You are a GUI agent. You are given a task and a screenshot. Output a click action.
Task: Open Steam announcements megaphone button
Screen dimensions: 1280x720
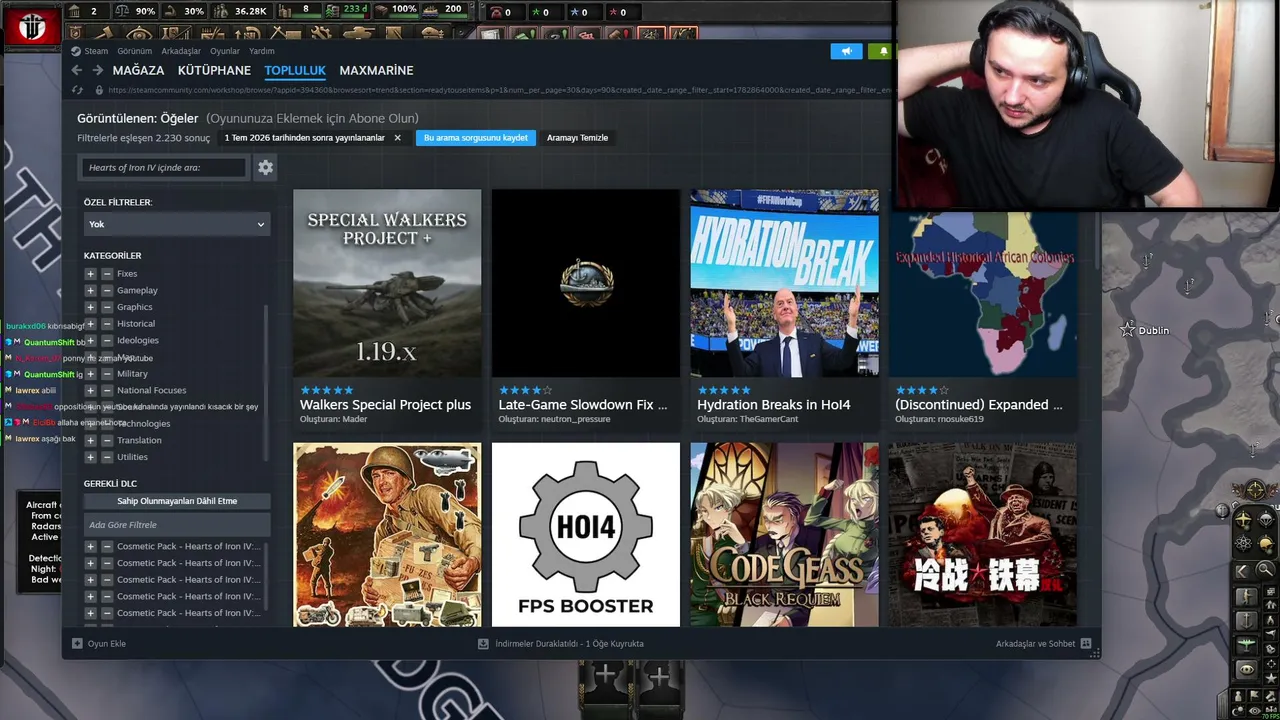click(x=846, y=51)
